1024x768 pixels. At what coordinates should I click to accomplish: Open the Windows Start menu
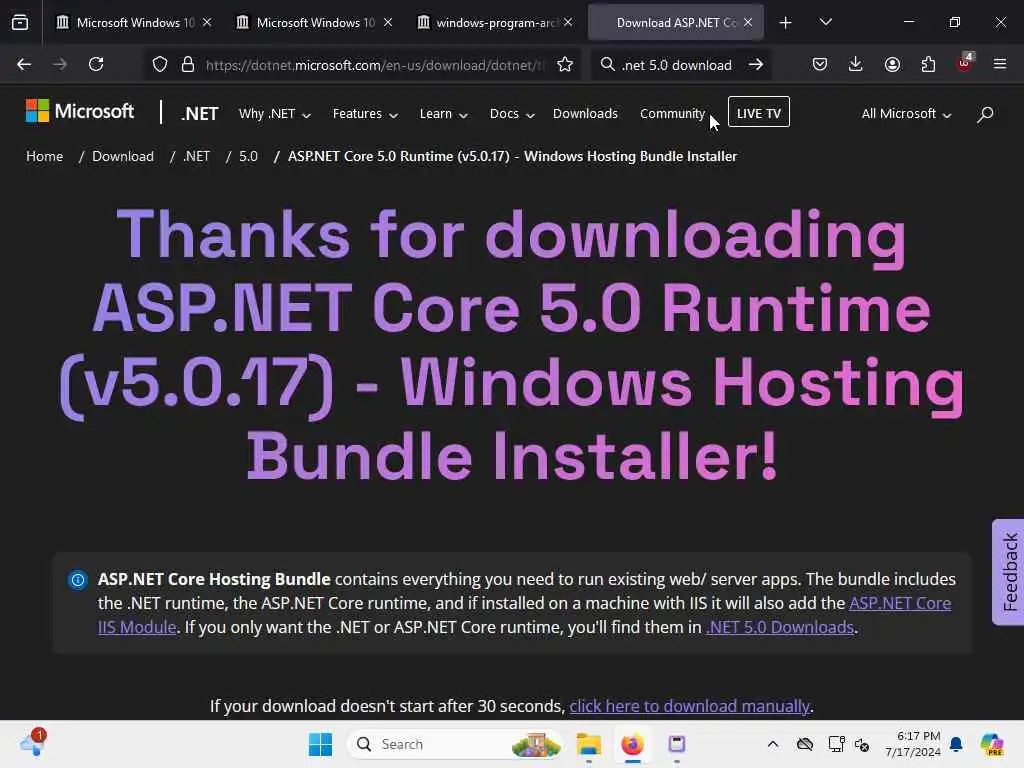click(x=320, y=744)
